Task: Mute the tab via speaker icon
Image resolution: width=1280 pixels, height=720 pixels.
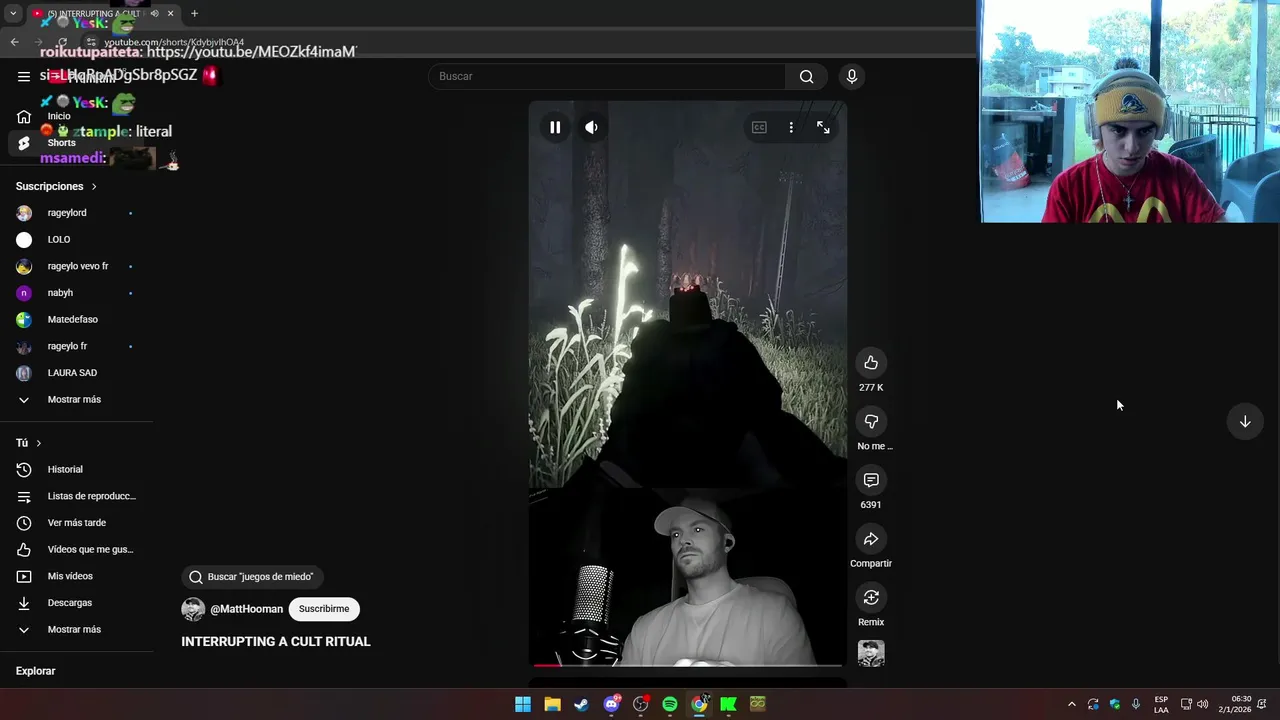Action: pyautogui.click(x=154, y=13)
